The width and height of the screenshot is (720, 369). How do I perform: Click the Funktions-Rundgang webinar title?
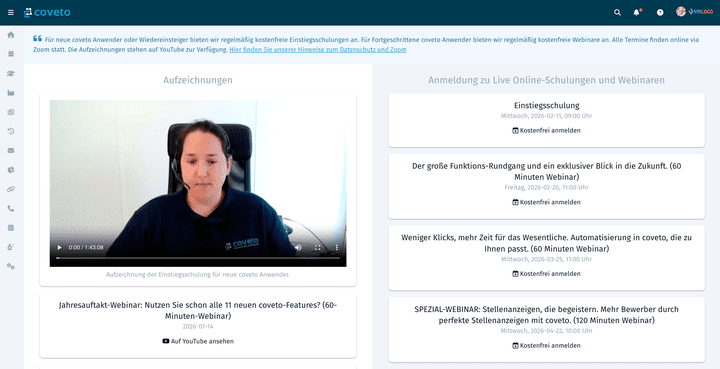pos(546,172)
